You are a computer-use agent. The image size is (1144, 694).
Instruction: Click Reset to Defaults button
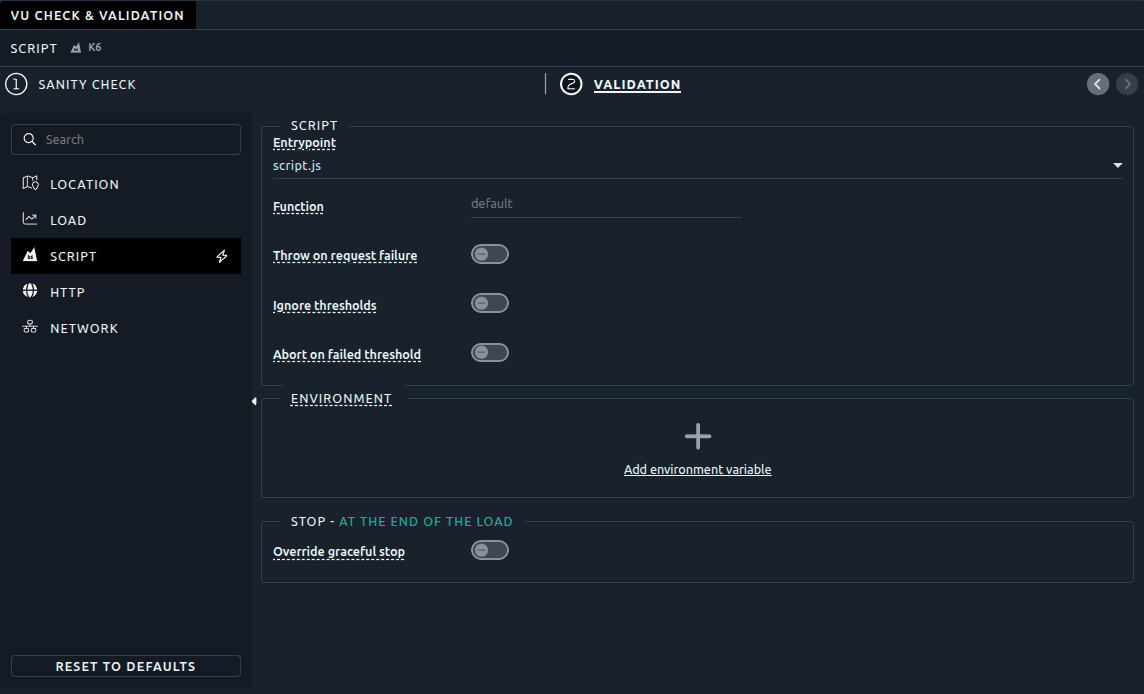pyautogui.click(x=125, y=666)
